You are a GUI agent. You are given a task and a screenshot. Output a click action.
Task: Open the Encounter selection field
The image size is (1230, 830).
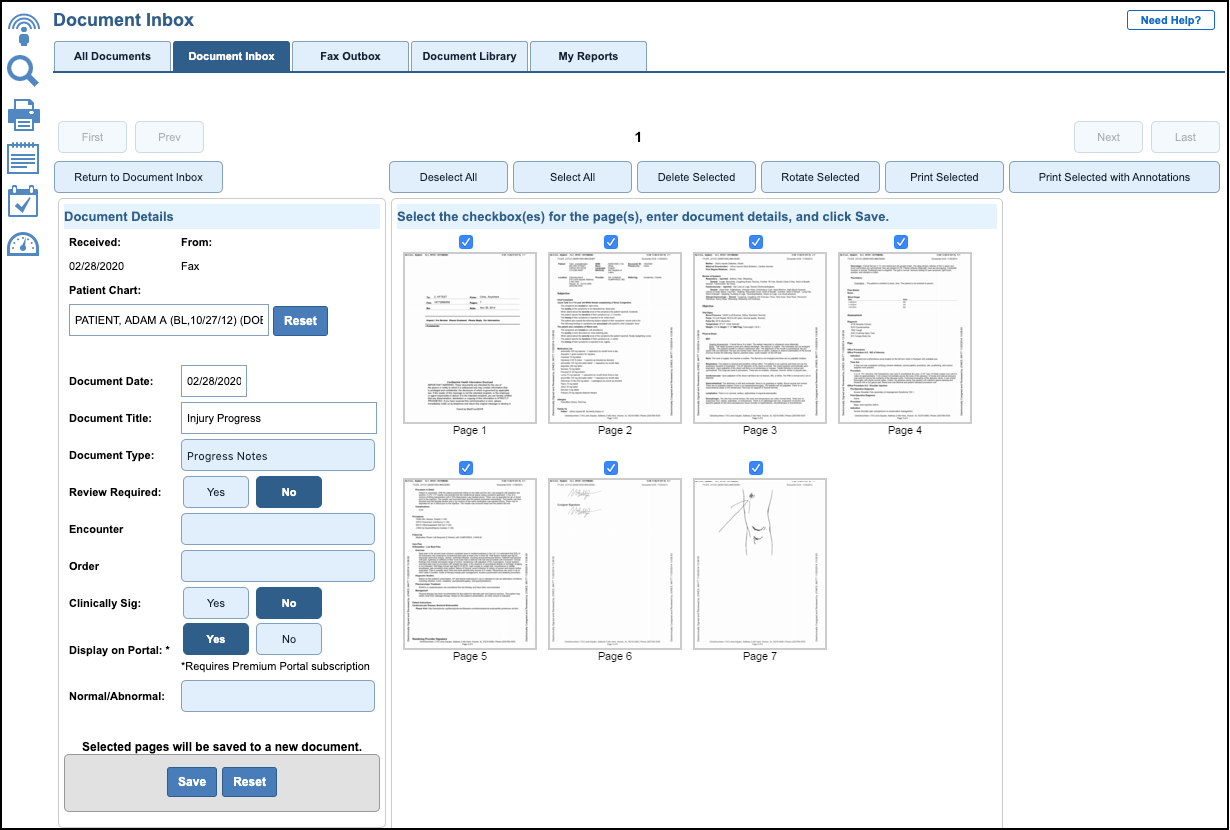tap(278, 528)
